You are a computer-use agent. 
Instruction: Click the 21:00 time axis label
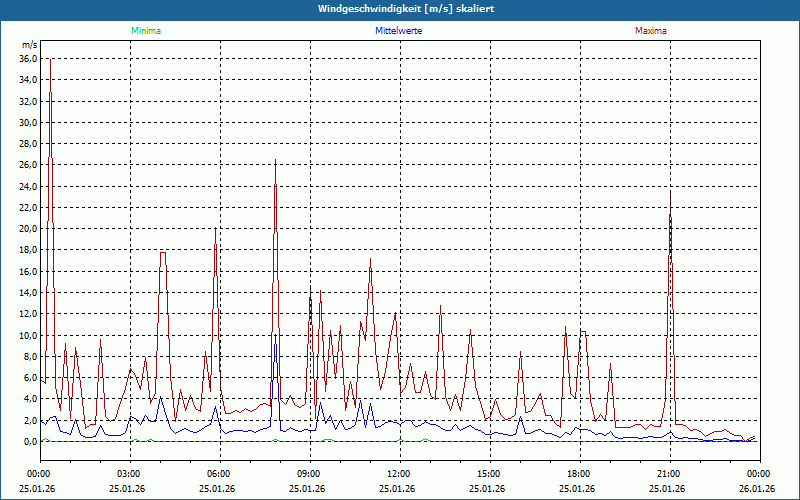[669, 473]
